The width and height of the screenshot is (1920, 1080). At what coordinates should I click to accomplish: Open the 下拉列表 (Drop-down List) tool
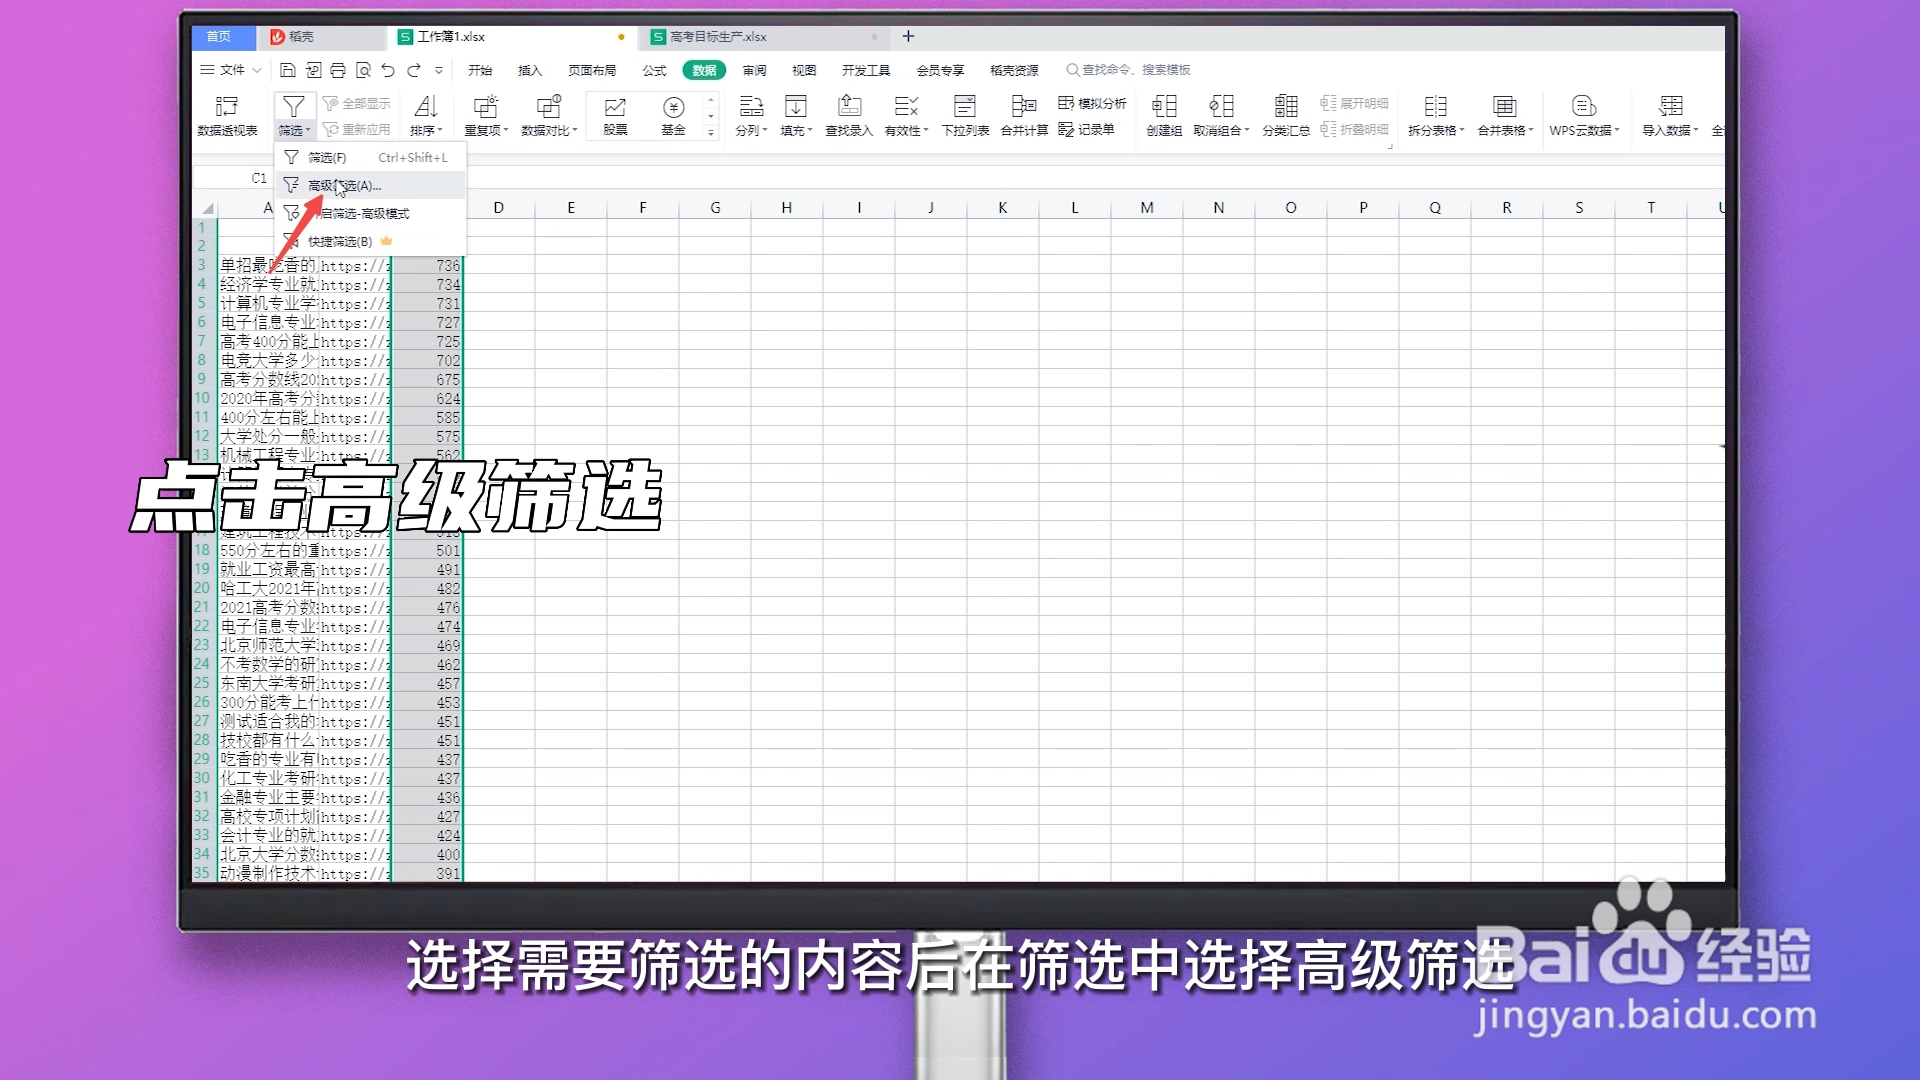click(x=963, y=113)
